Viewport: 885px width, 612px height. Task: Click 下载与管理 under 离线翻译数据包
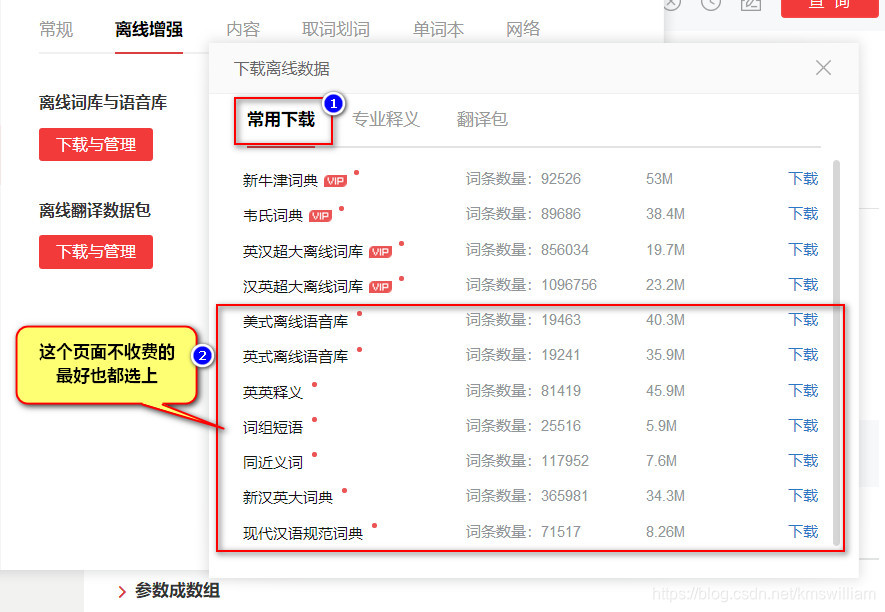96,252
